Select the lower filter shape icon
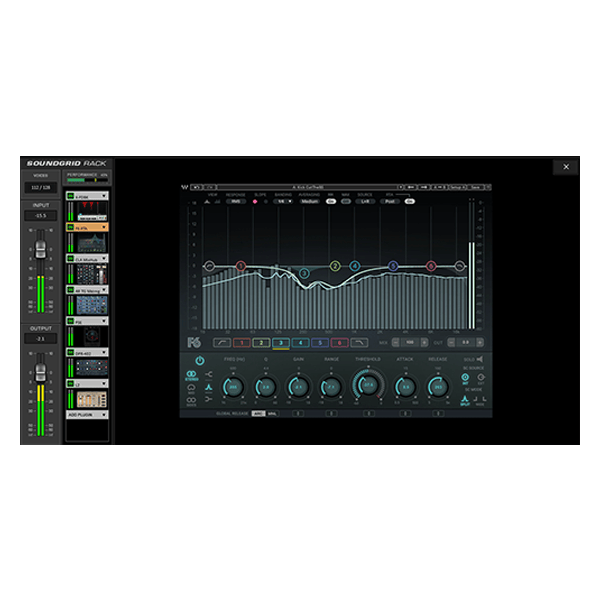Image resolution: width=600 pixels, height=600 pixels. pyautogui.click(x=209, y=399)
